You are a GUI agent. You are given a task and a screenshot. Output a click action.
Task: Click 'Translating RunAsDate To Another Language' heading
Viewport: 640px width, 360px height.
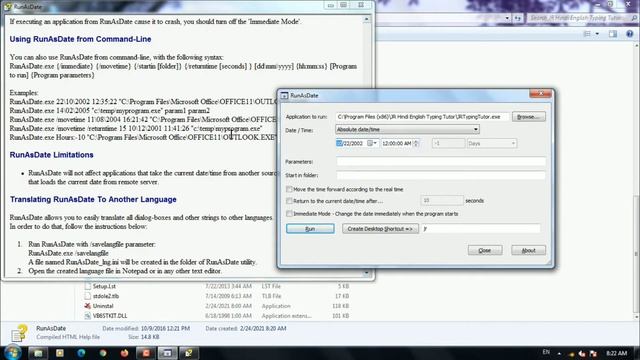click(x=93, y=199)
